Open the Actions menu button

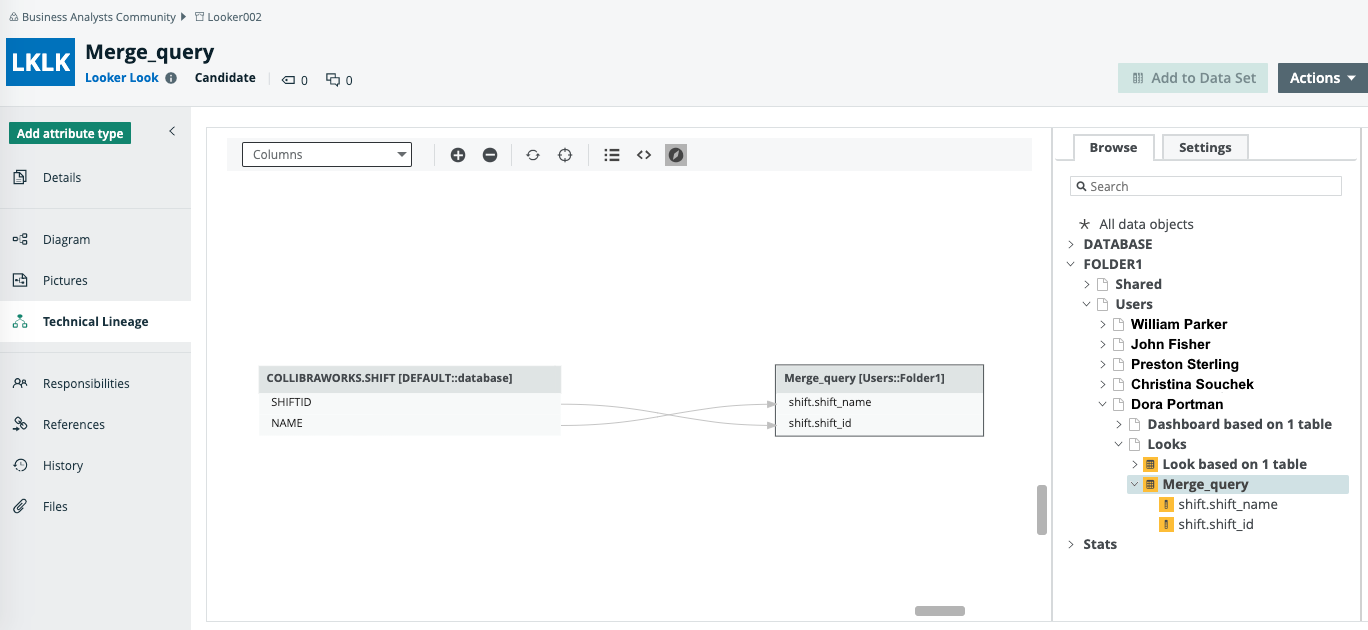point(1322,78)
